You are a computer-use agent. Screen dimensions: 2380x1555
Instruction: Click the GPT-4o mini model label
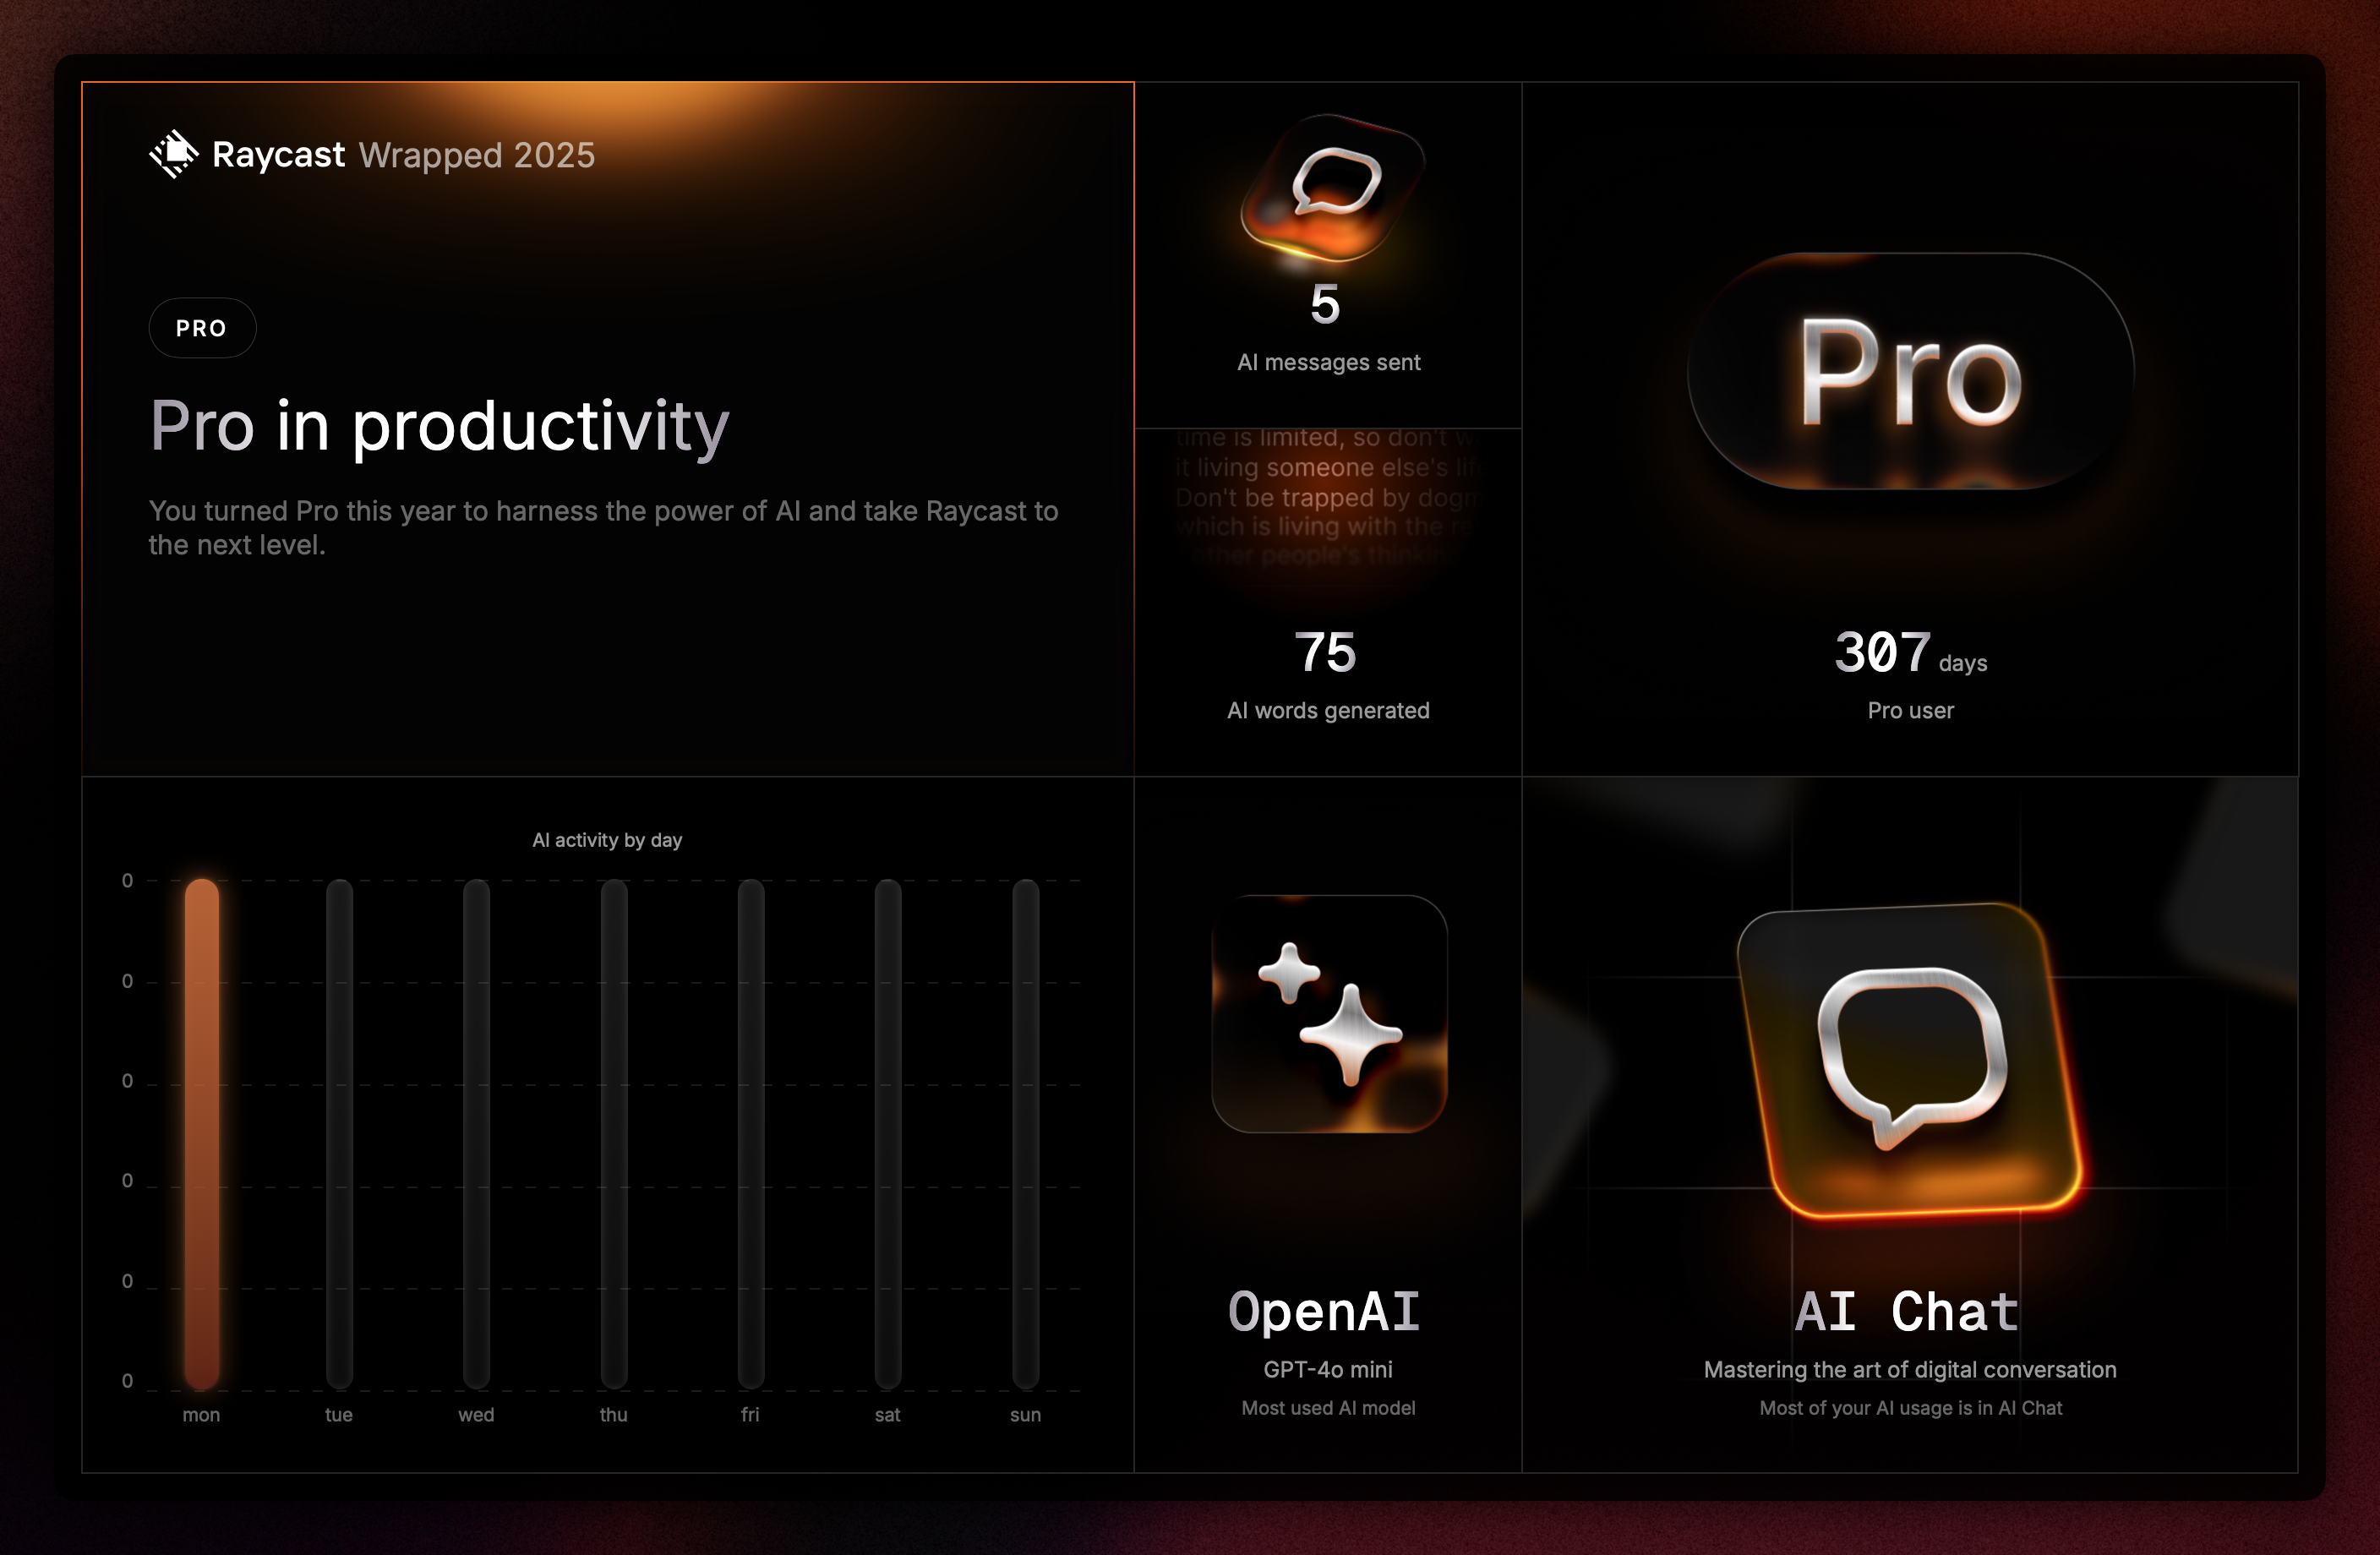tap(1327, 1369)
